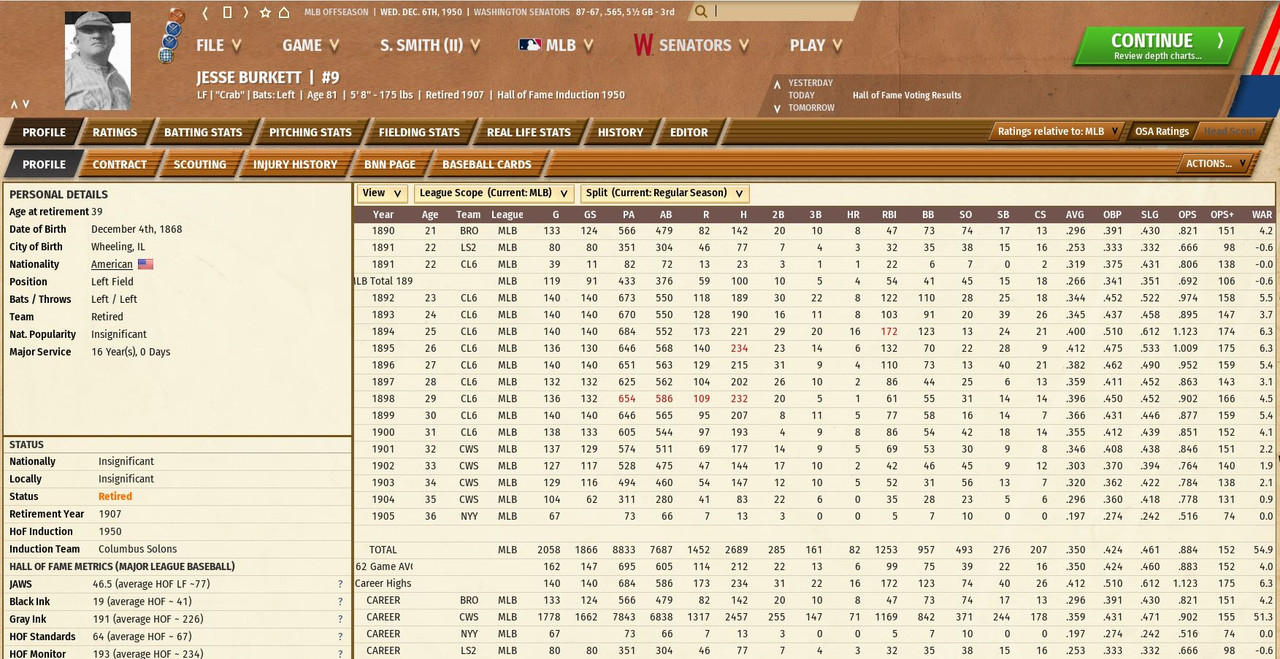Click the up arrow beside YESTERDAY

[777, 84]
